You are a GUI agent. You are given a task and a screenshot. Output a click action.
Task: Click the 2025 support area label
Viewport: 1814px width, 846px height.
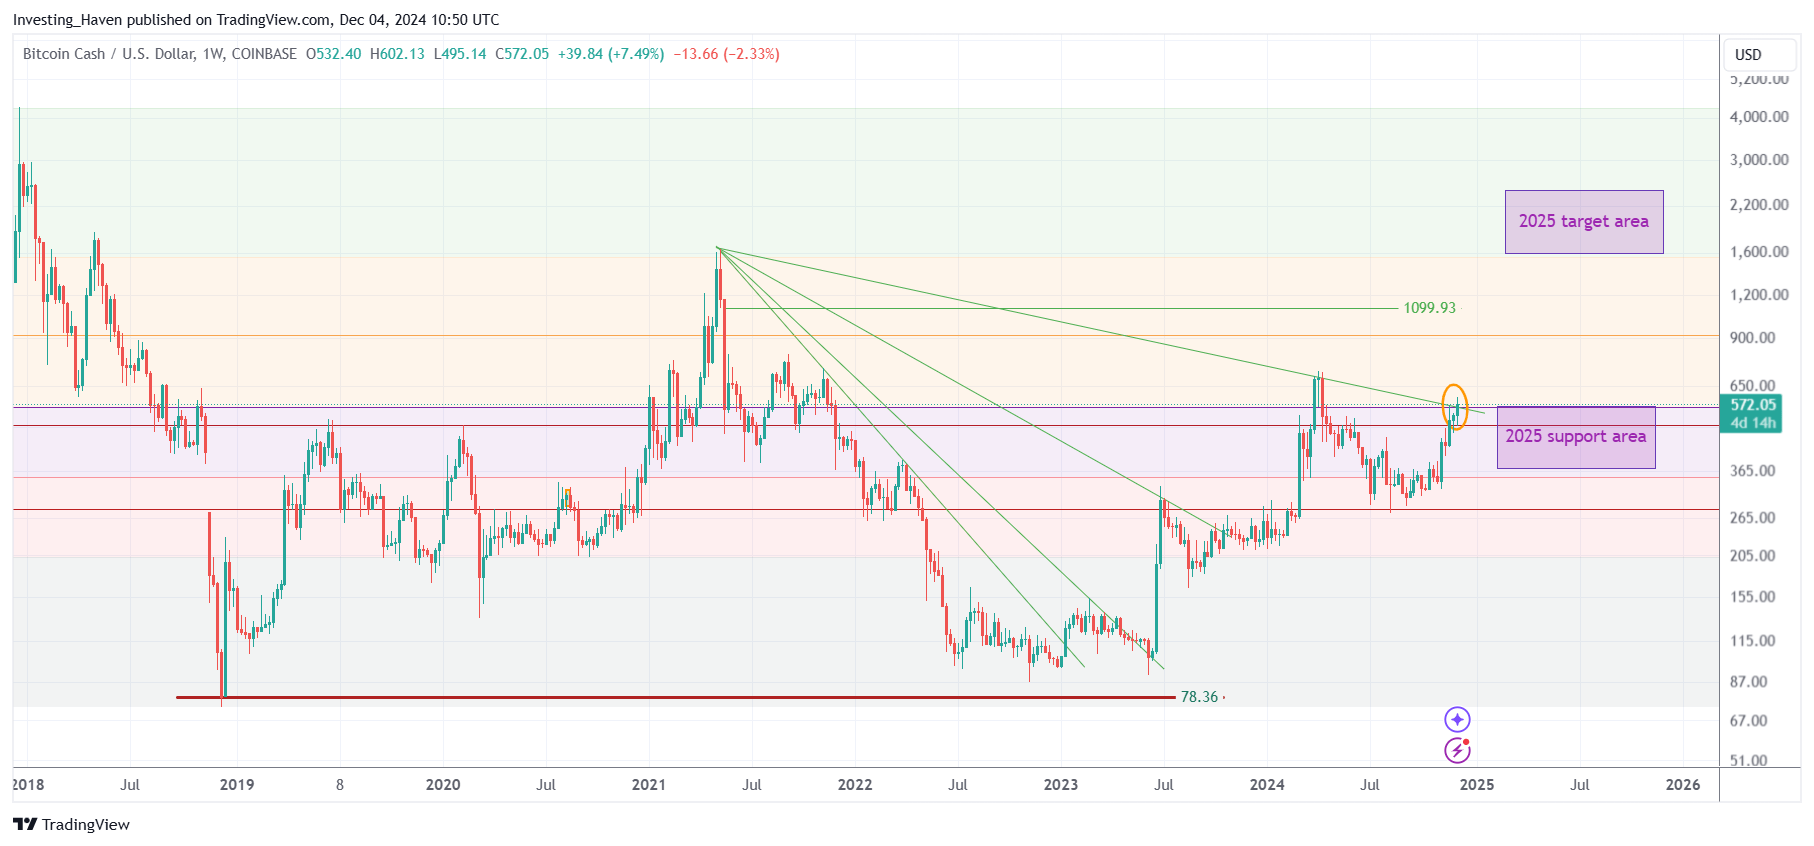[1576, 437]
